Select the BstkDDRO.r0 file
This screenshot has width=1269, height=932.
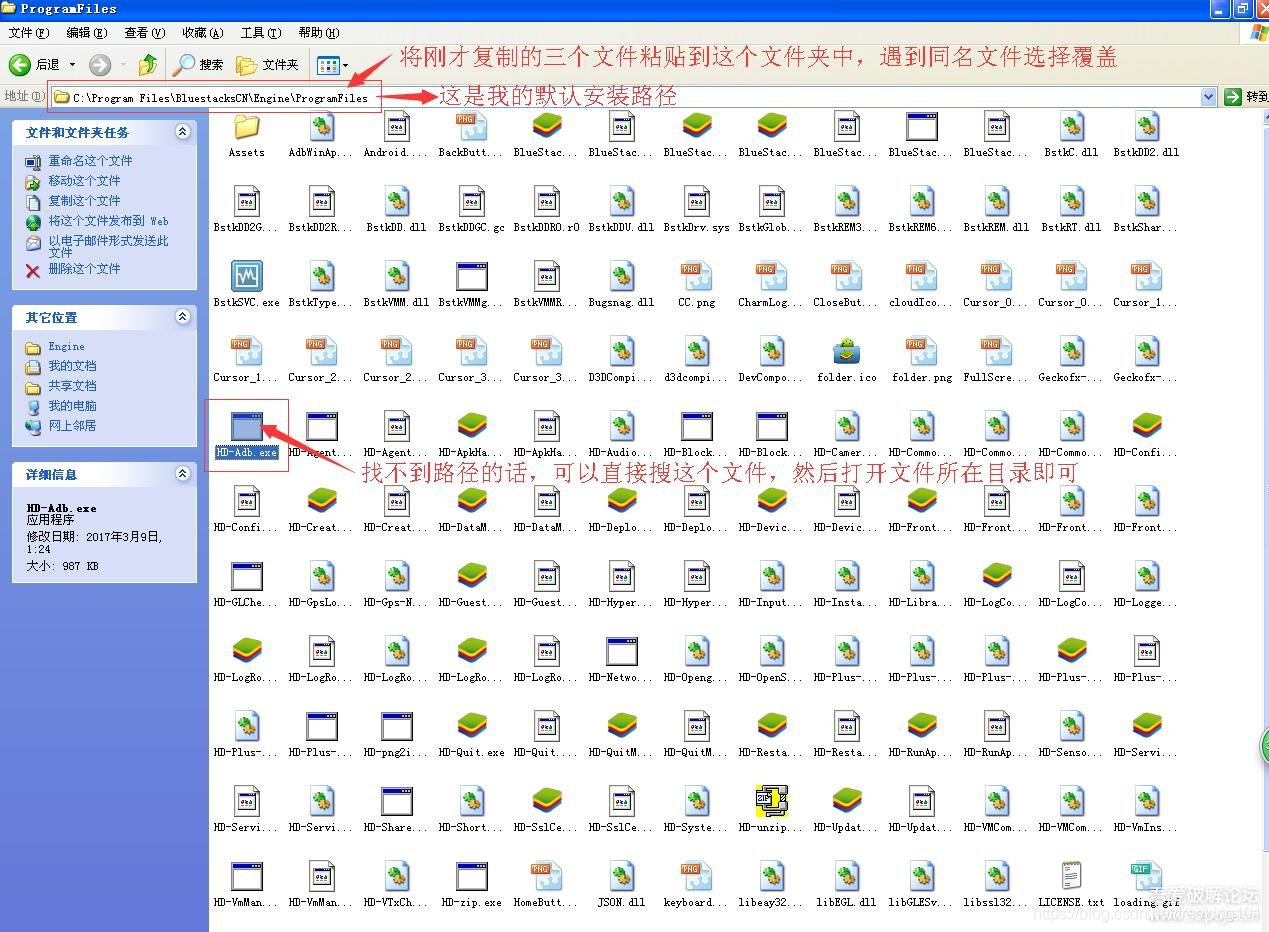tap(547, 209)
